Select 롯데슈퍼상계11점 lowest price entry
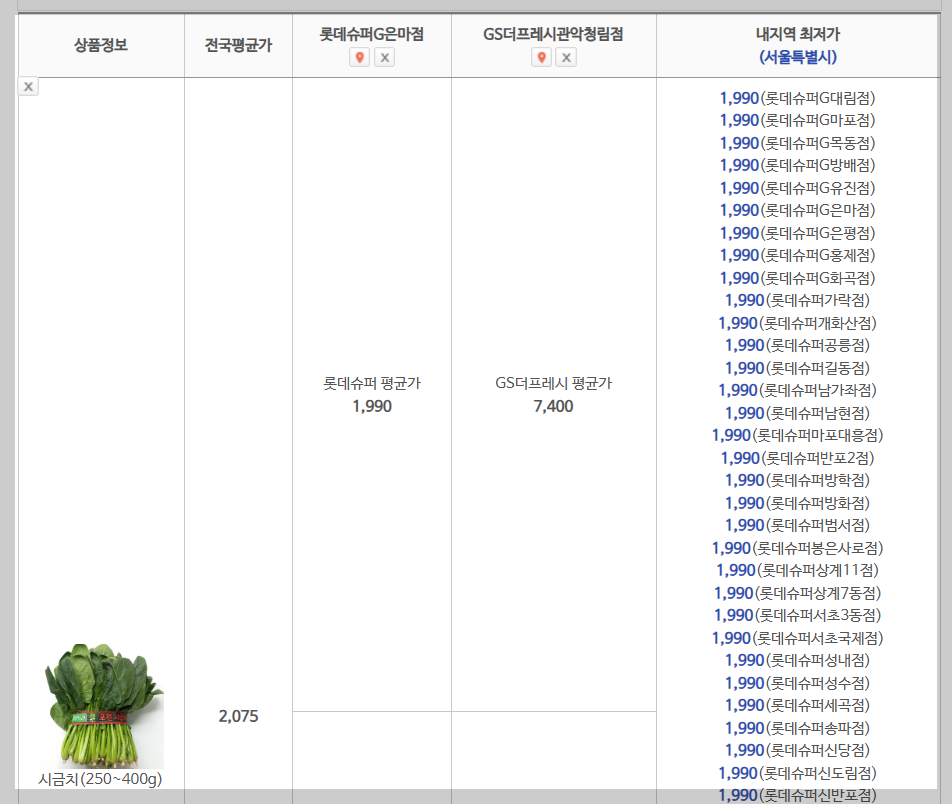952x804 pixels. coord(798,570)
